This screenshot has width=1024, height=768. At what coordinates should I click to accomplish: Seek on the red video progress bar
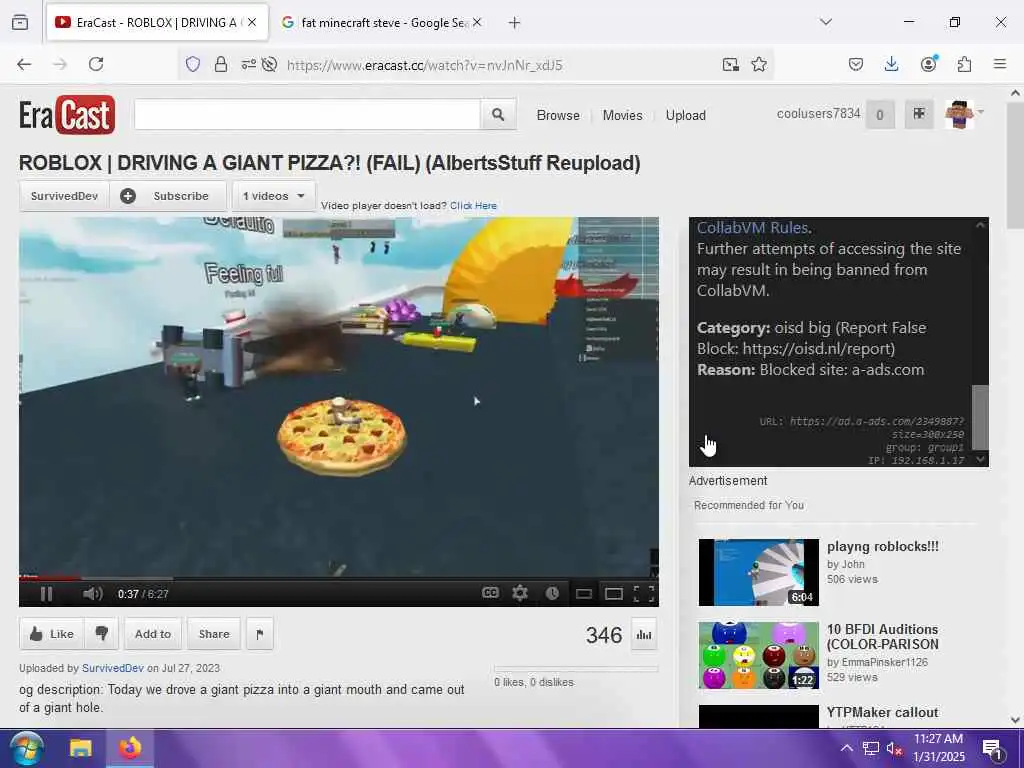pos(50,578)
